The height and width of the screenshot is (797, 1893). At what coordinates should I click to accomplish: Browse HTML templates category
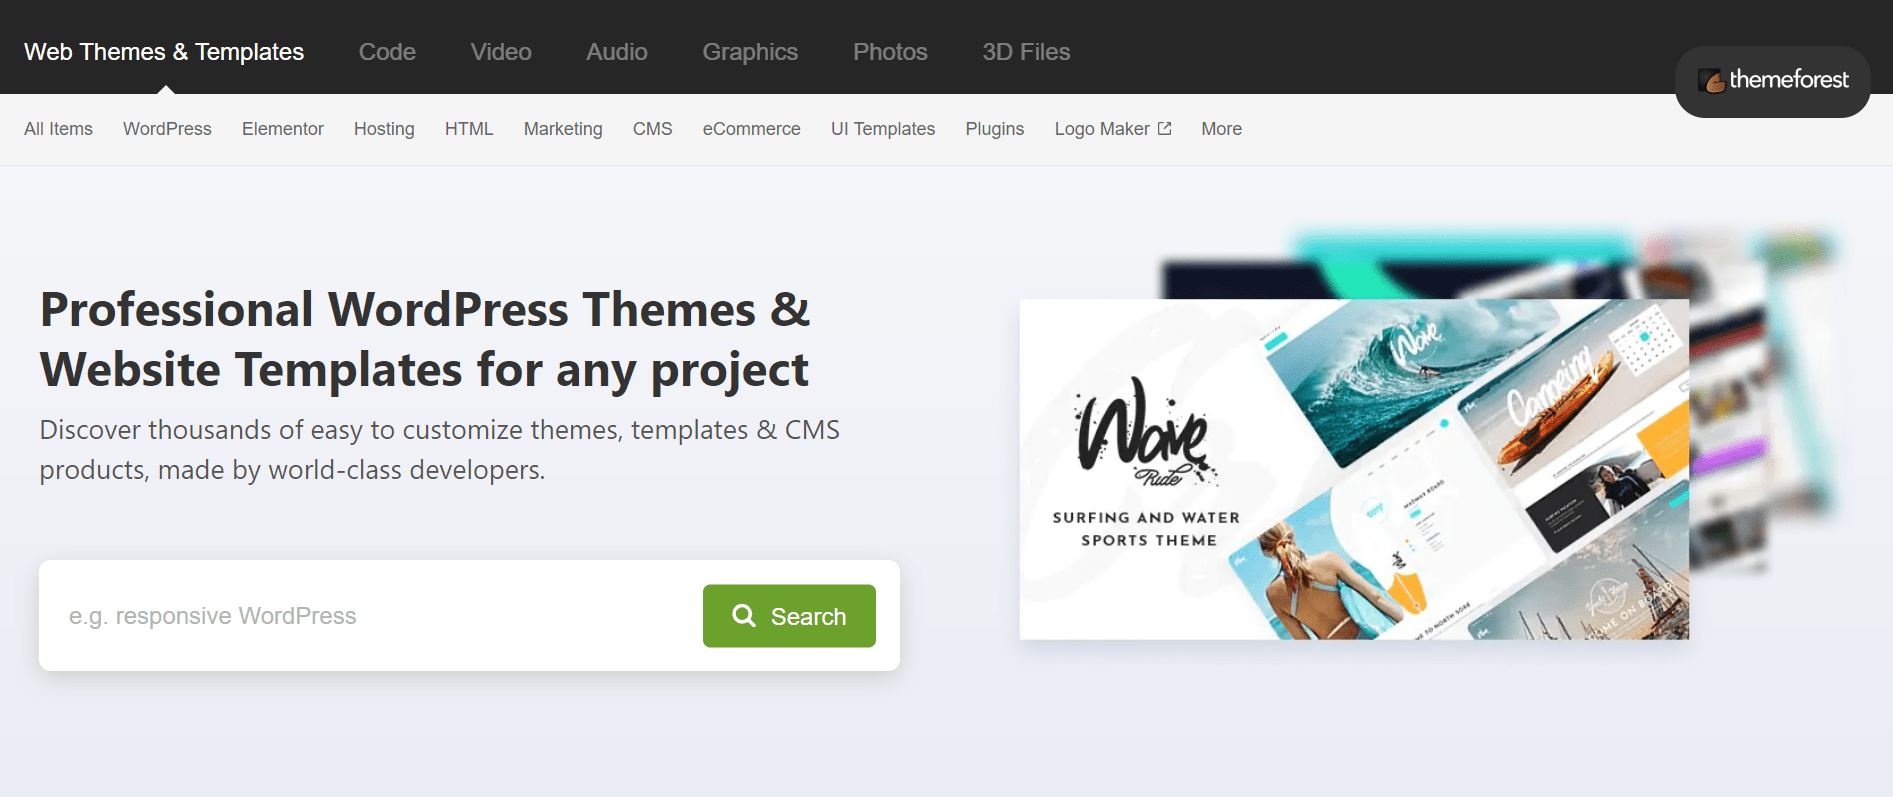469,129
